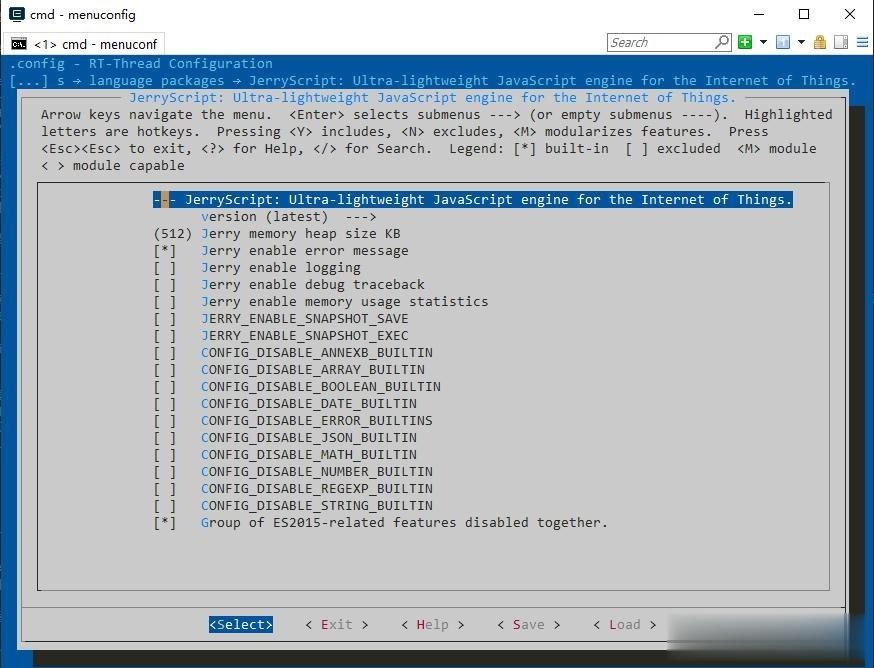Toggle CONFIG_DISABLE_ARRAY_BUILTIN checkbox
The image size is (874, 668).
coord(164,370)
